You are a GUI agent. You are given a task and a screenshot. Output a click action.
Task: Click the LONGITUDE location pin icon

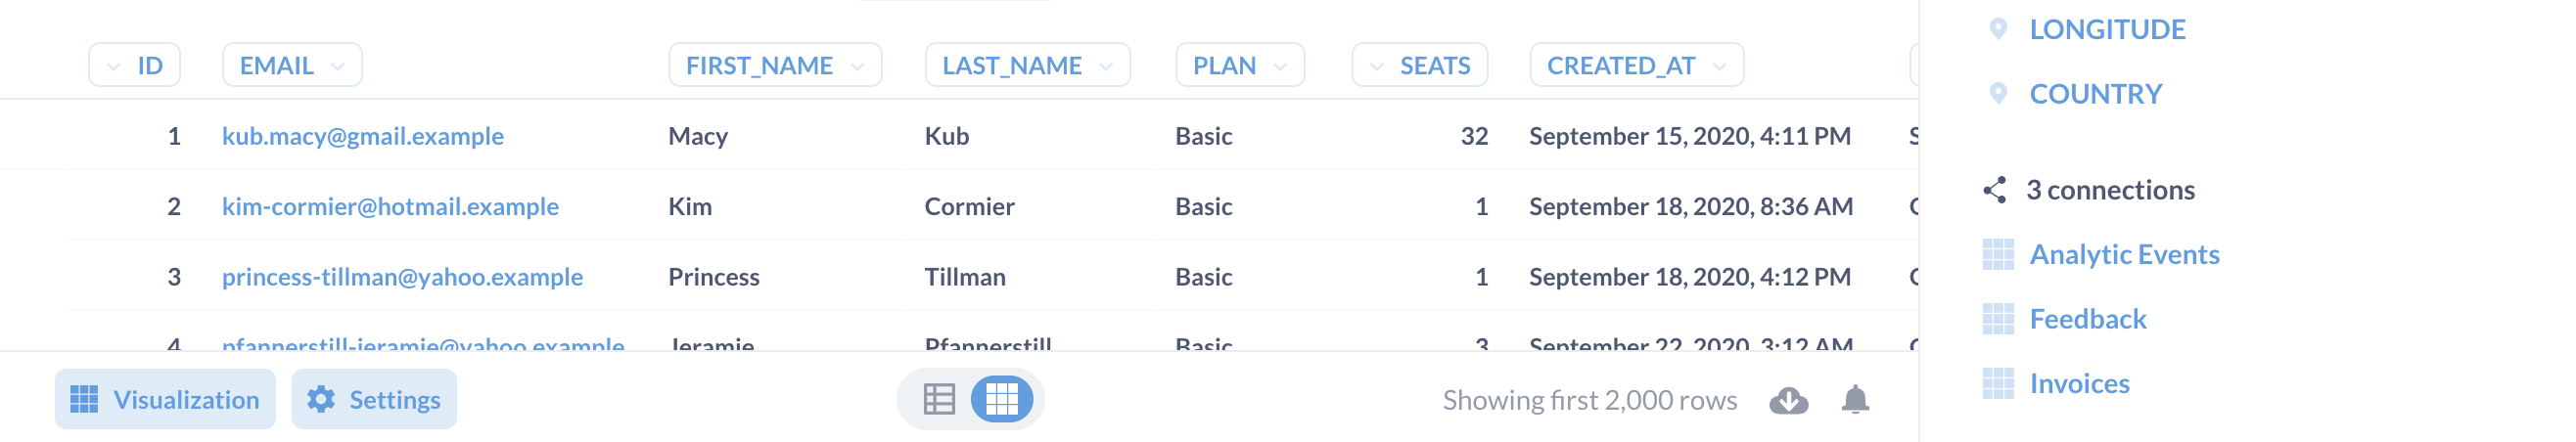[1998, 29]
